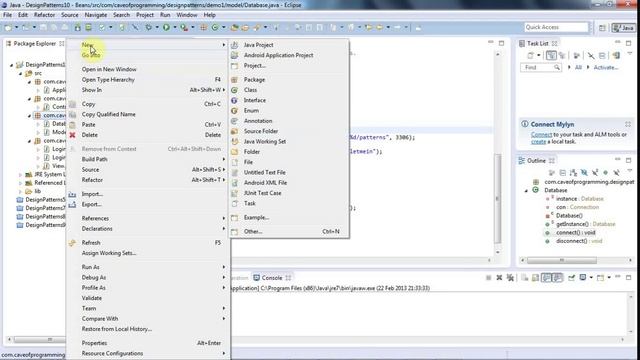Viewport: 640px width, 360px height.
Task: Click the purple Interface icon in submenu
Action: coord(234,100)
